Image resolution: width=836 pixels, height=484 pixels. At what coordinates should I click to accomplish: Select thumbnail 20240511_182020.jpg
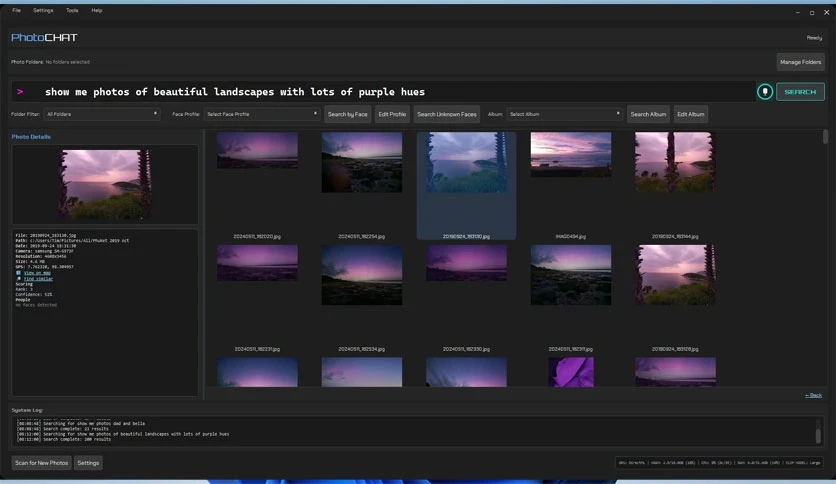coord(257,150)
